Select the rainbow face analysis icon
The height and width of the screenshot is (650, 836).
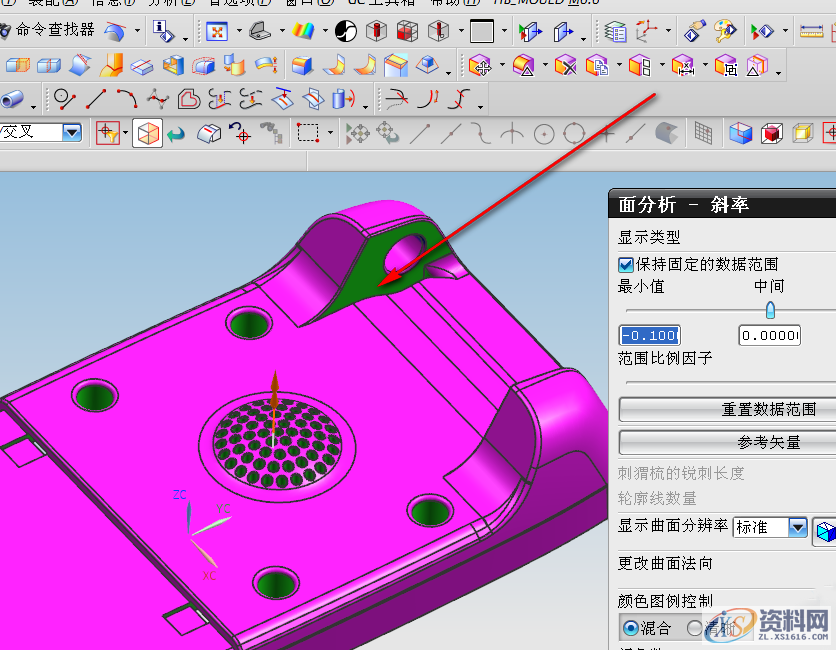(x=301, y=32)
